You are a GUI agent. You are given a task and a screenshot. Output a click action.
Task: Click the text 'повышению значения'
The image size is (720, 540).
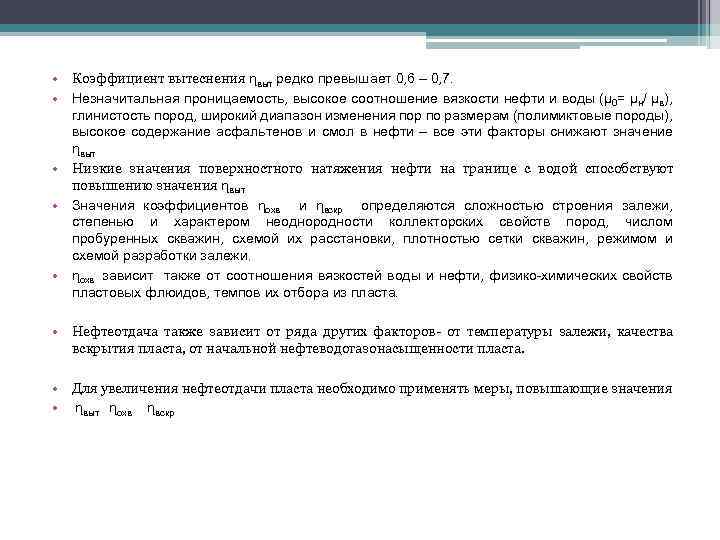point(145,186)
